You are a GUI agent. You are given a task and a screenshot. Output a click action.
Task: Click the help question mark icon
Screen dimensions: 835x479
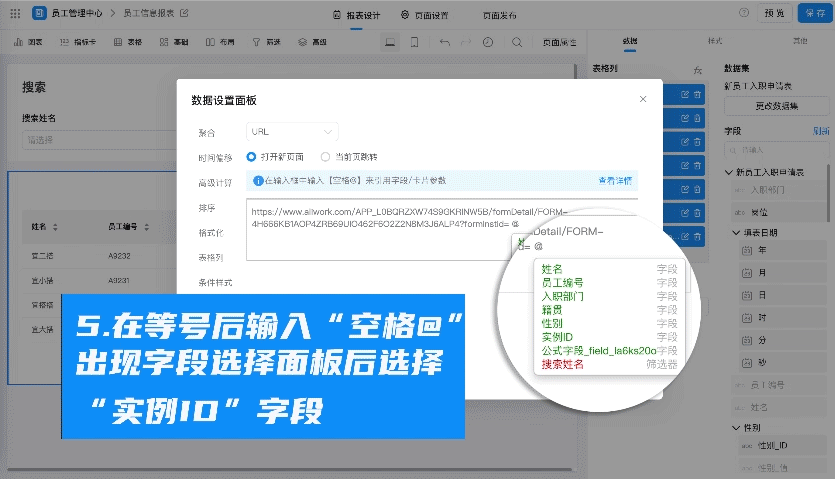tap(744, 13)
